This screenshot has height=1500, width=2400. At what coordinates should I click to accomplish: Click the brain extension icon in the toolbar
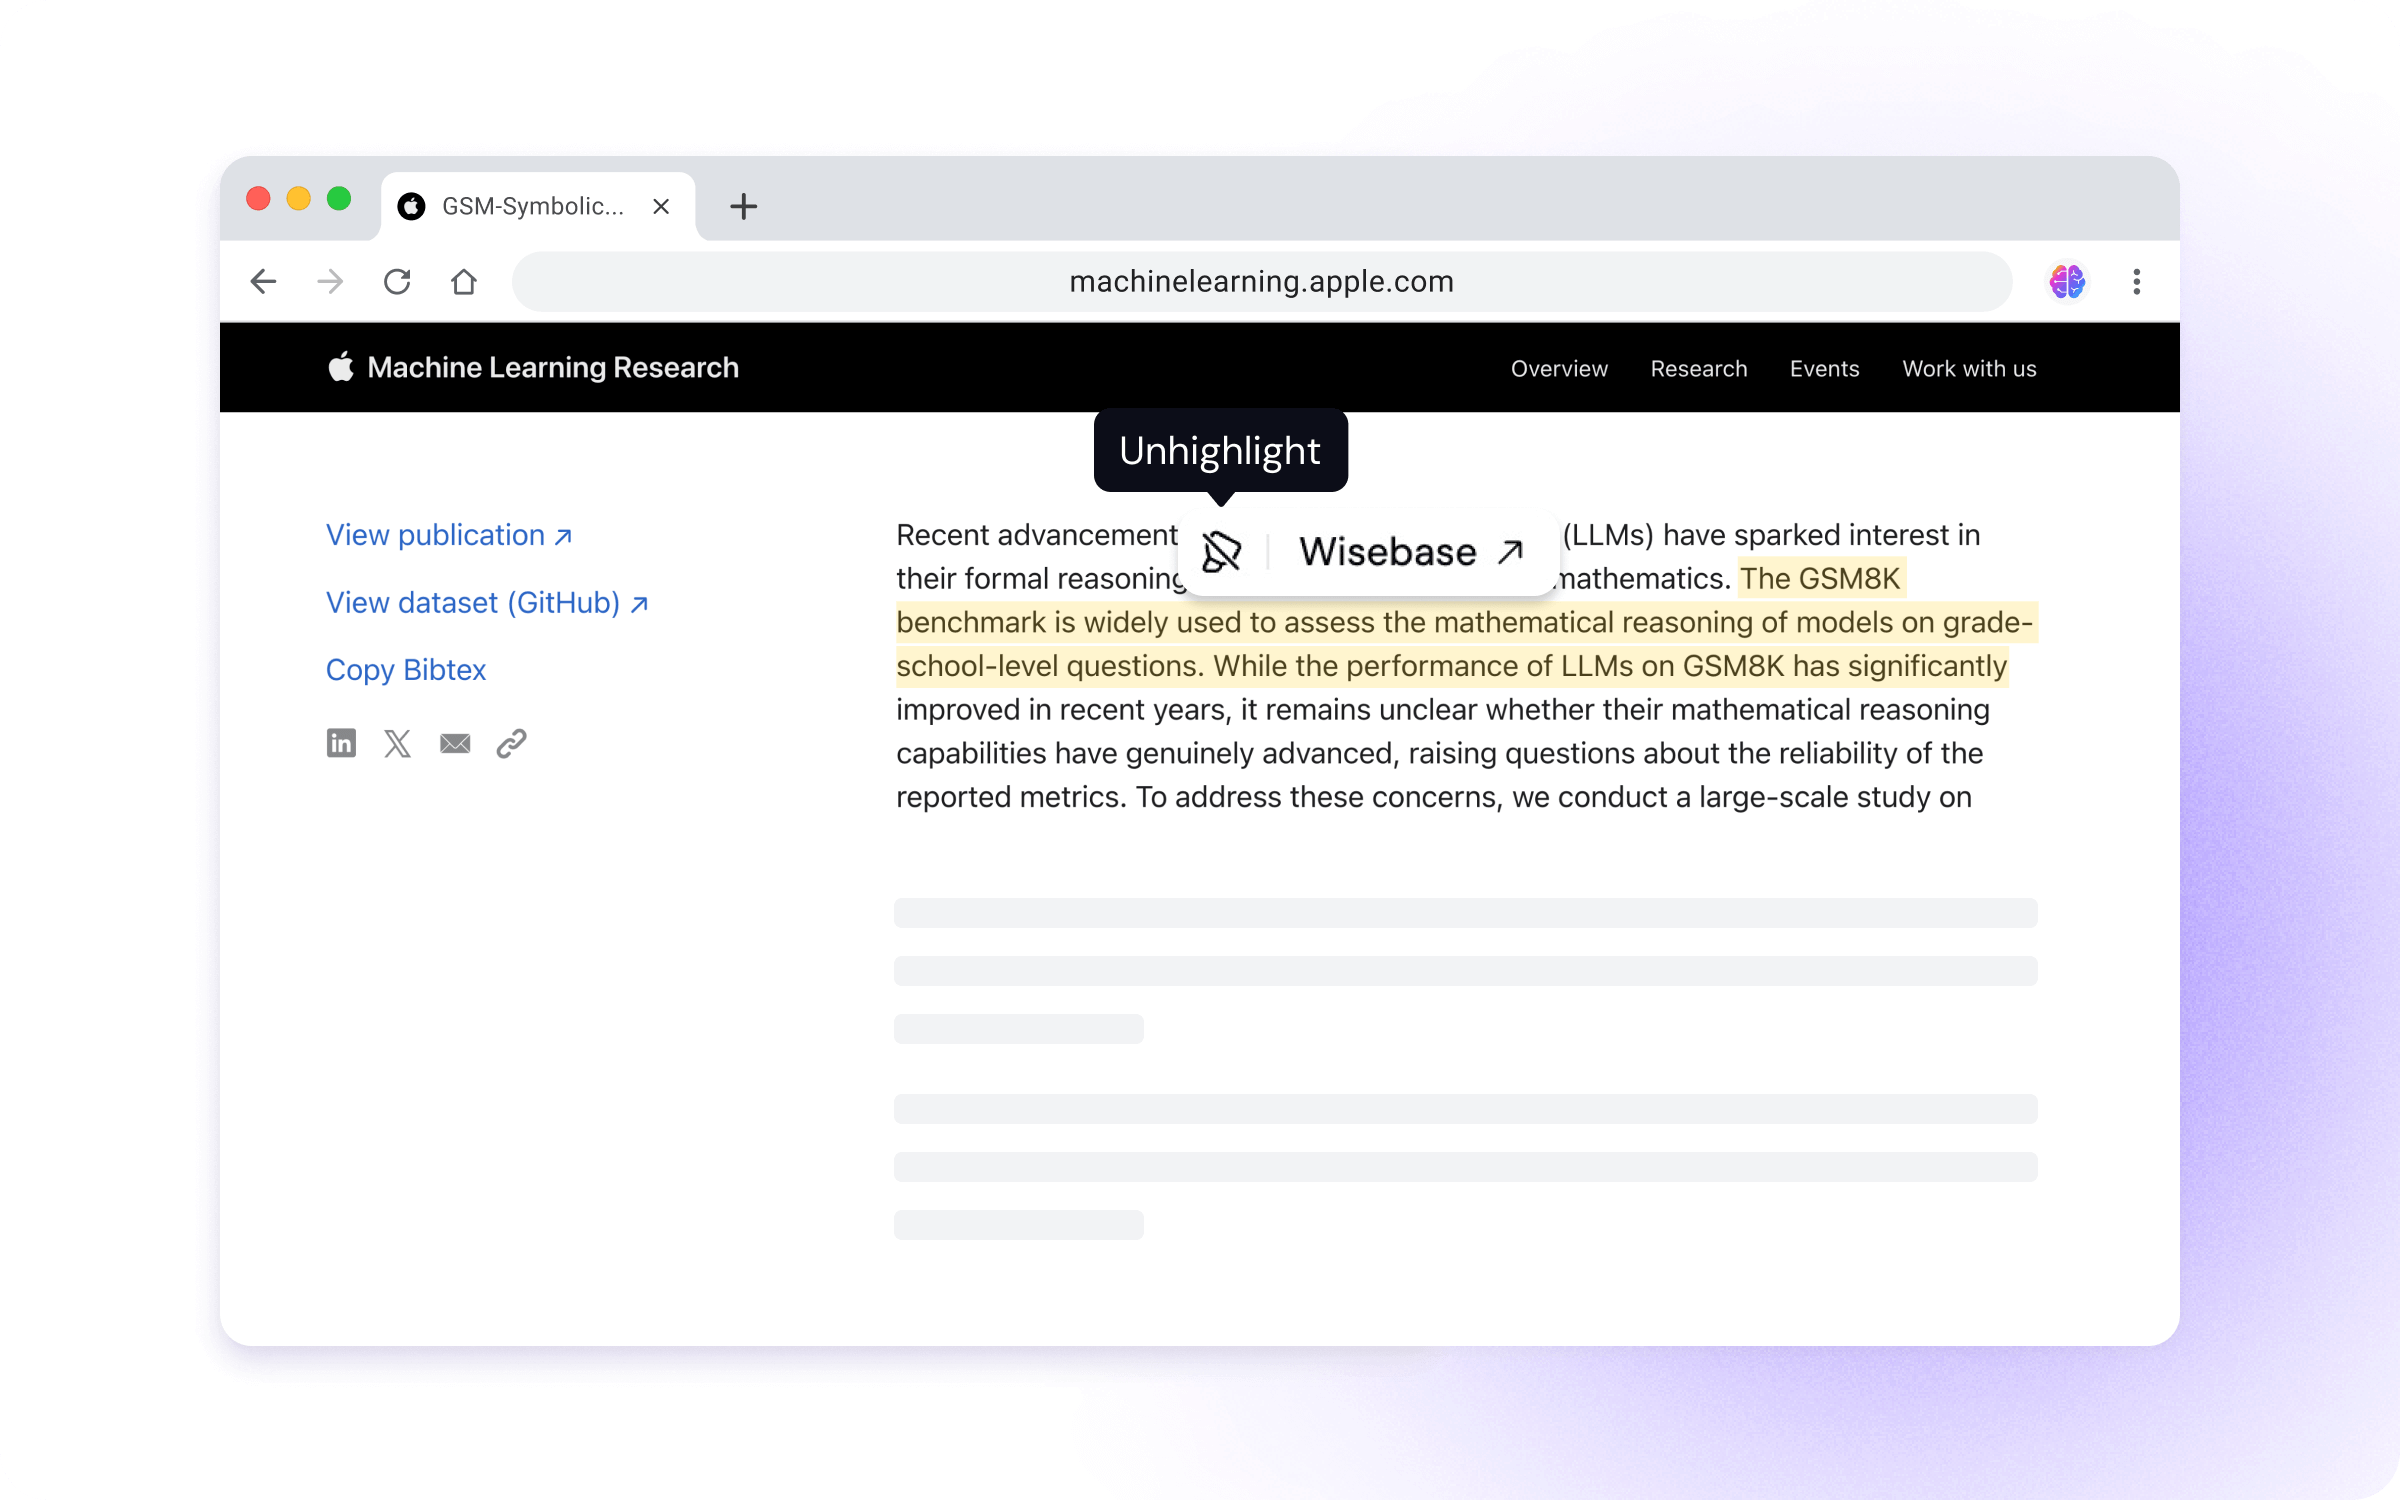(x=2067, y=282)
